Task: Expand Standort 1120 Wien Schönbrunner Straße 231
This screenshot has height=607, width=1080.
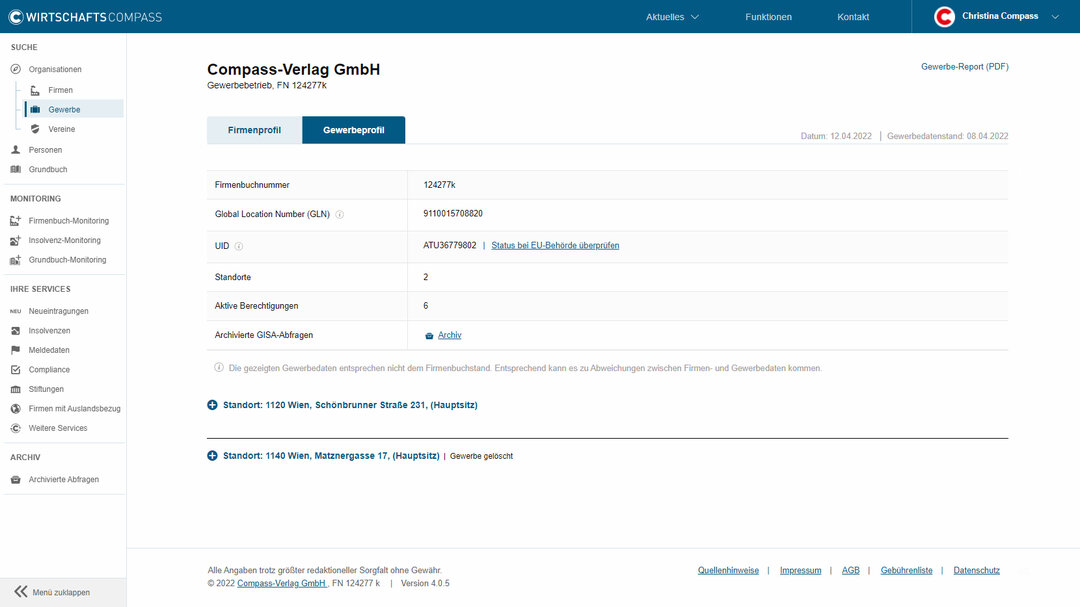Action: [212, 405]
